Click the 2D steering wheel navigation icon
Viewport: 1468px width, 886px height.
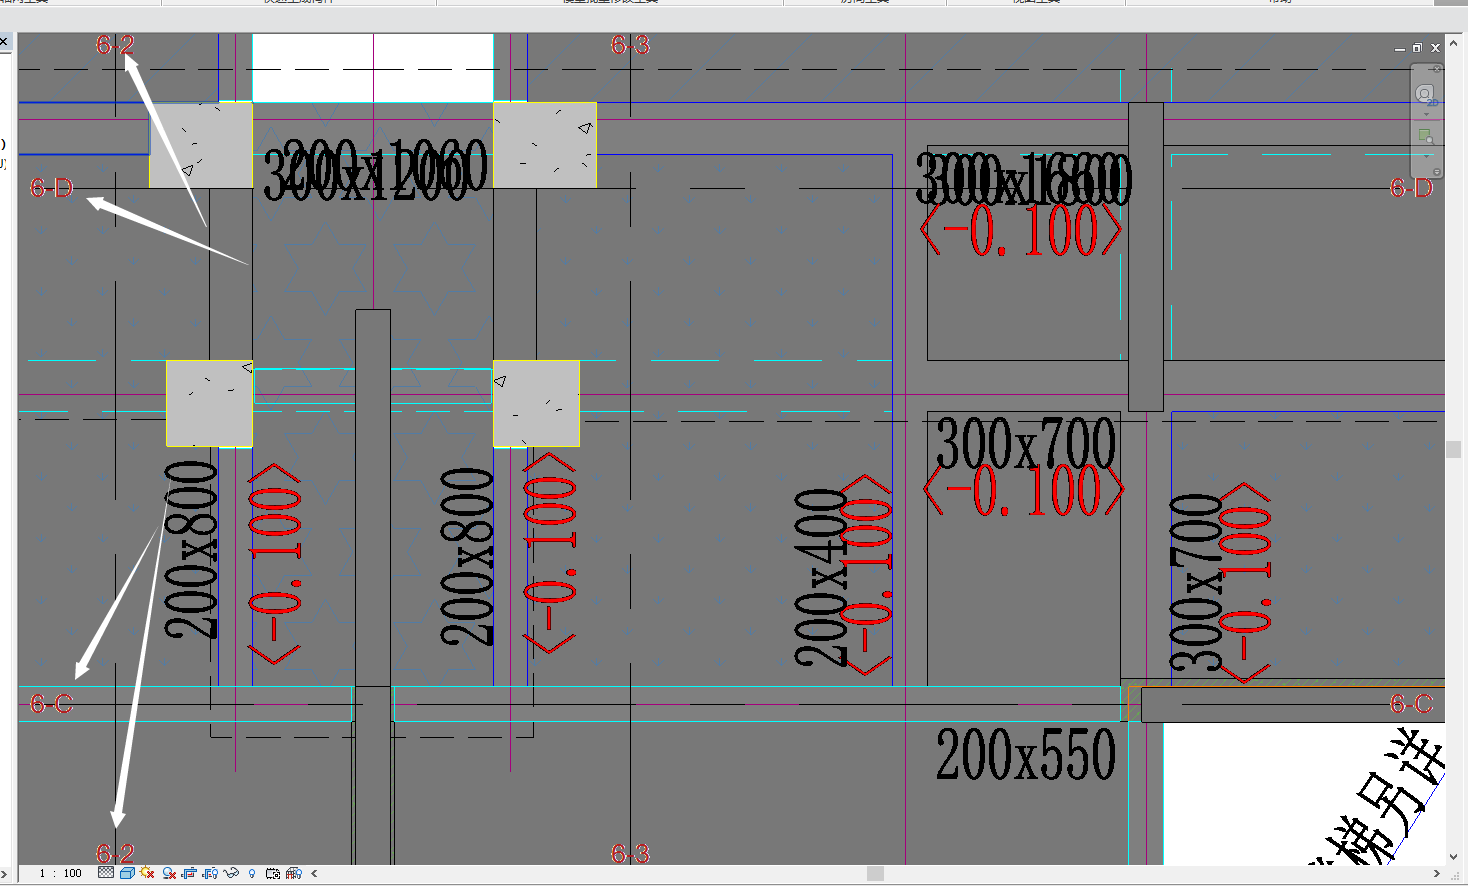pyautogui.click(x=1426, y=95)
